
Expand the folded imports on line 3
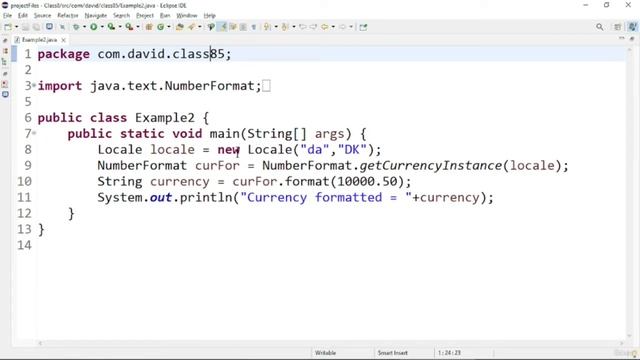34,85
